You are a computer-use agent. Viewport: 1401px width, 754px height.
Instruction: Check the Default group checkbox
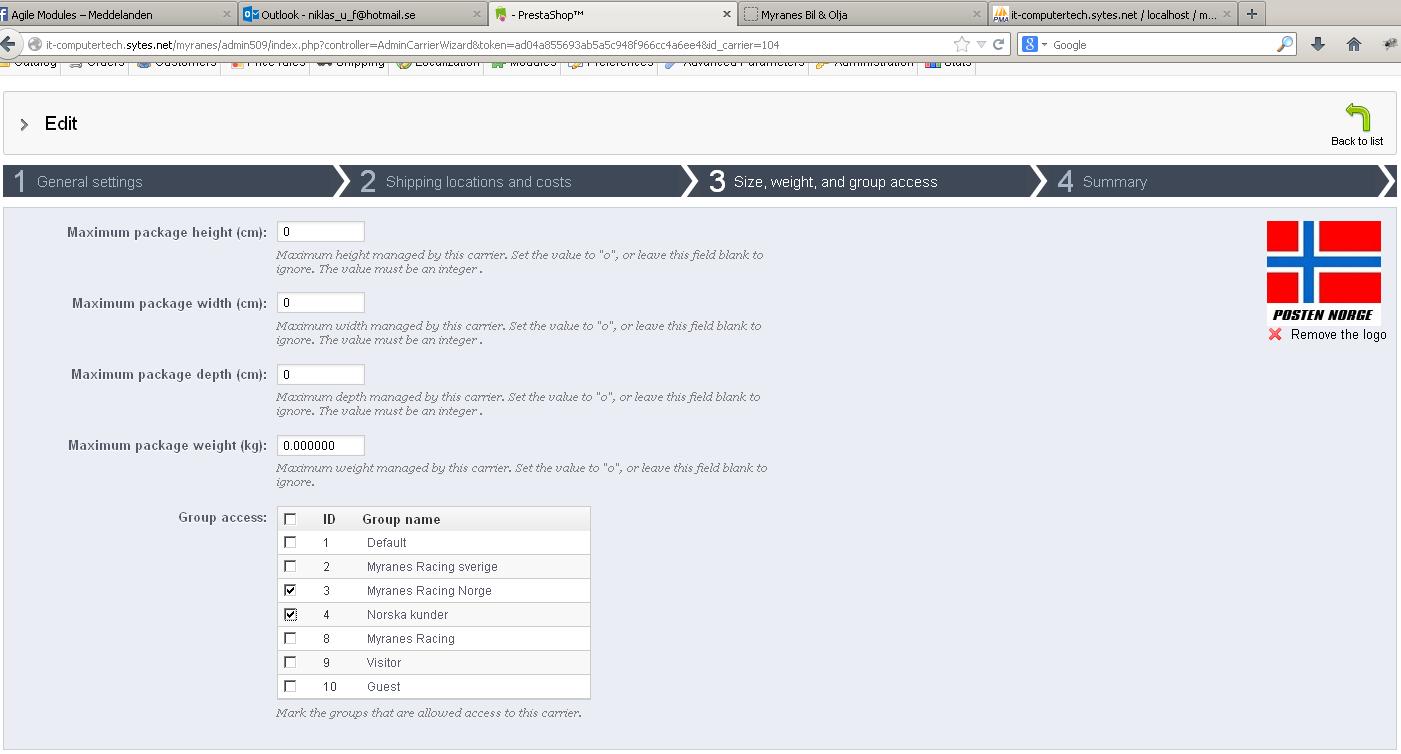coord(290,542)
